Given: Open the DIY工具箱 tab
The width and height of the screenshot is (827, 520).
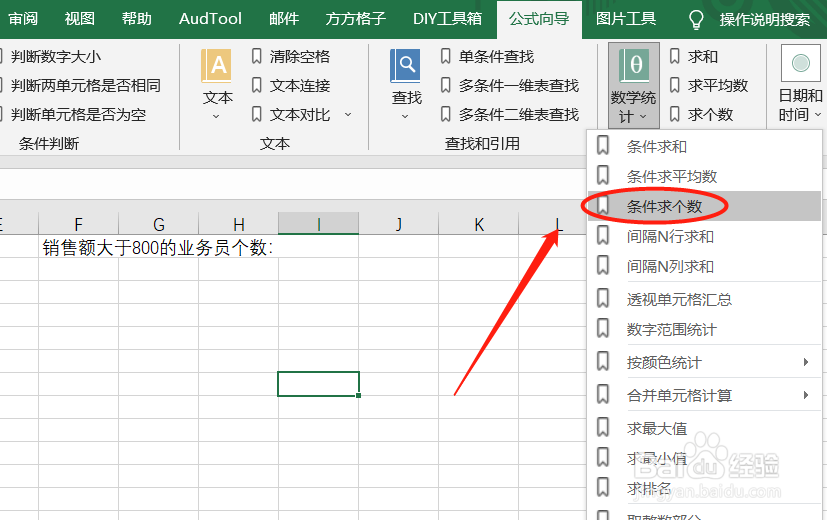Looking at the screenshot, I should click(x=447, y=19).
